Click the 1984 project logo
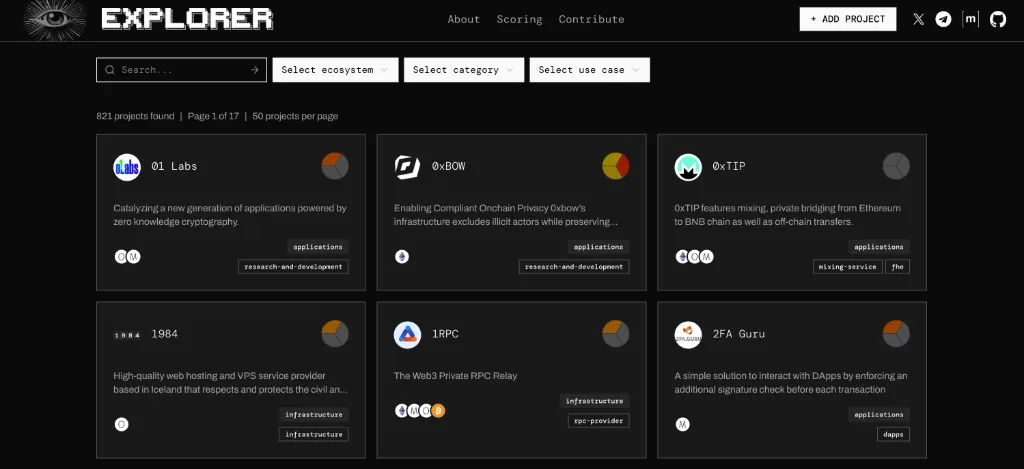 [127, 335]
